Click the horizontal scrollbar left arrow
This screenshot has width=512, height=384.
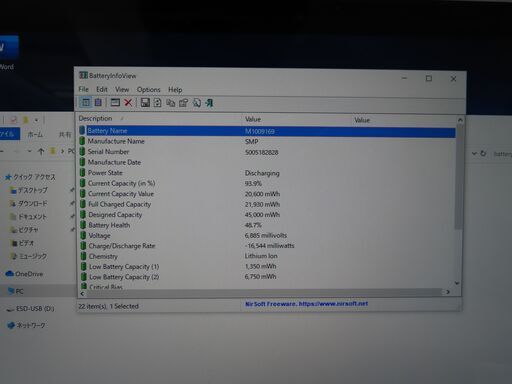(82, 293)
